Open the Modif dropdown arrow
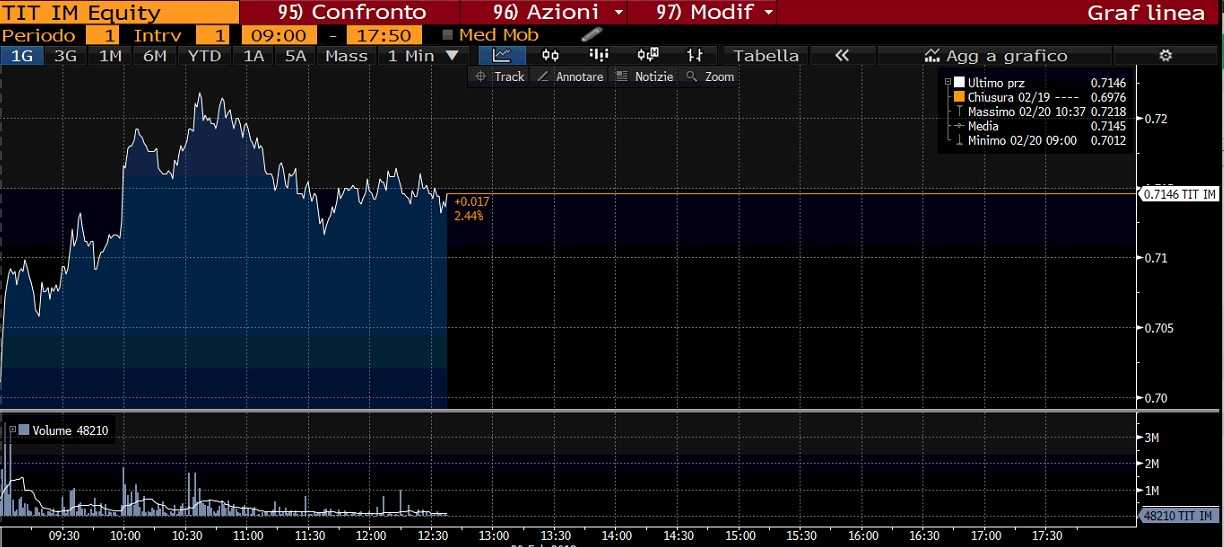The height and width of the screenshot is (547, 1224). 768,13
